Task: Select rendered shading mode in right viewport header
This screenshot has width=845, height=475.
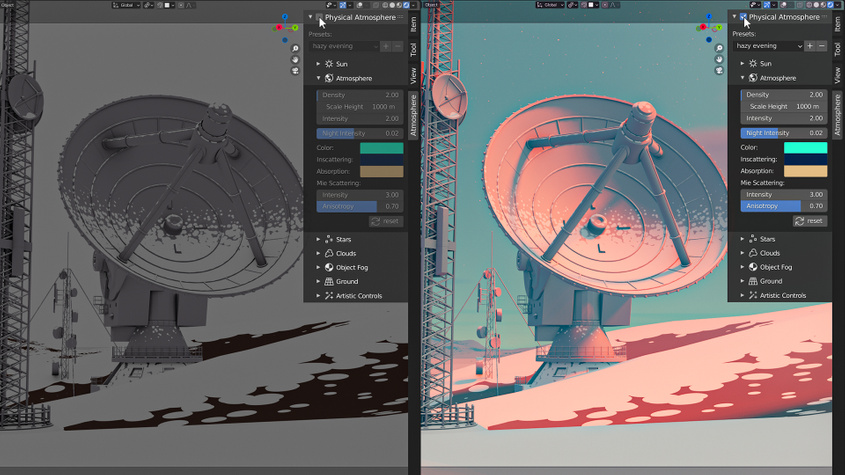Action: tap(830, 5)
